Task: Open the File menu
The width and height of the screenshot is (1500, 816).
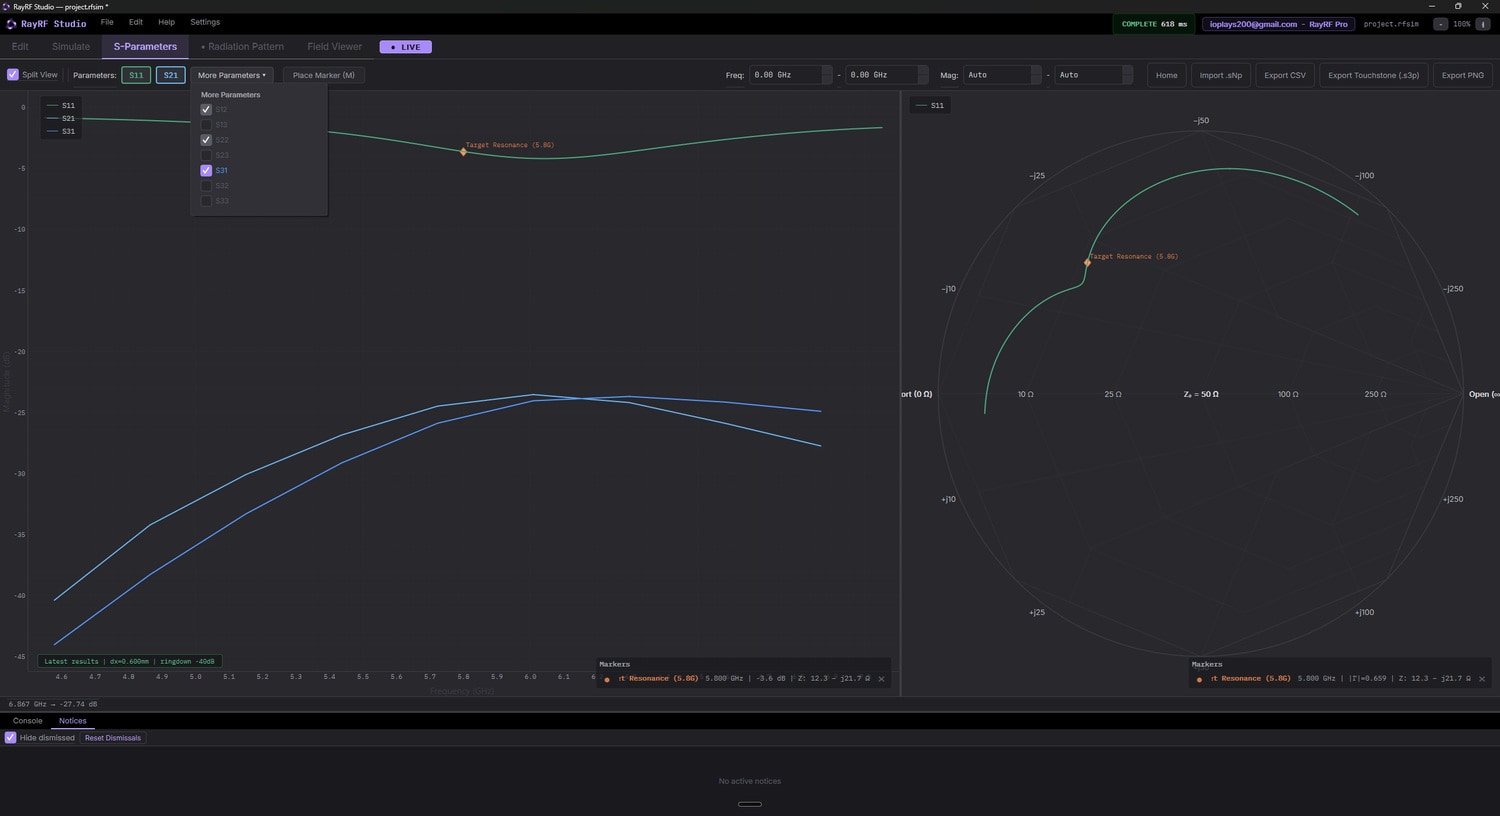Action: (x=107, y=22)
